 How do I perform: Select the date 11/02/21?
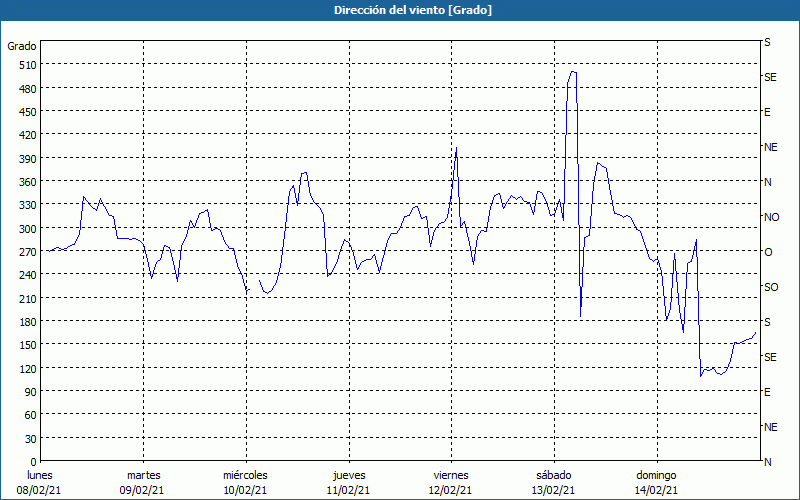point(348,490)
